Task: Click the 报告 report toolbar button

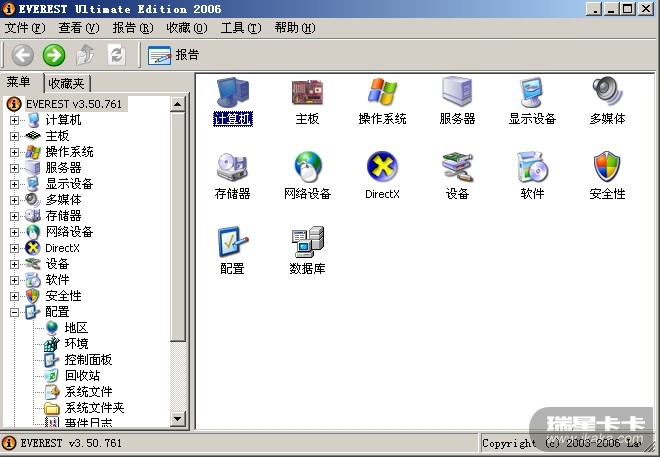Action: click(173, 55)
